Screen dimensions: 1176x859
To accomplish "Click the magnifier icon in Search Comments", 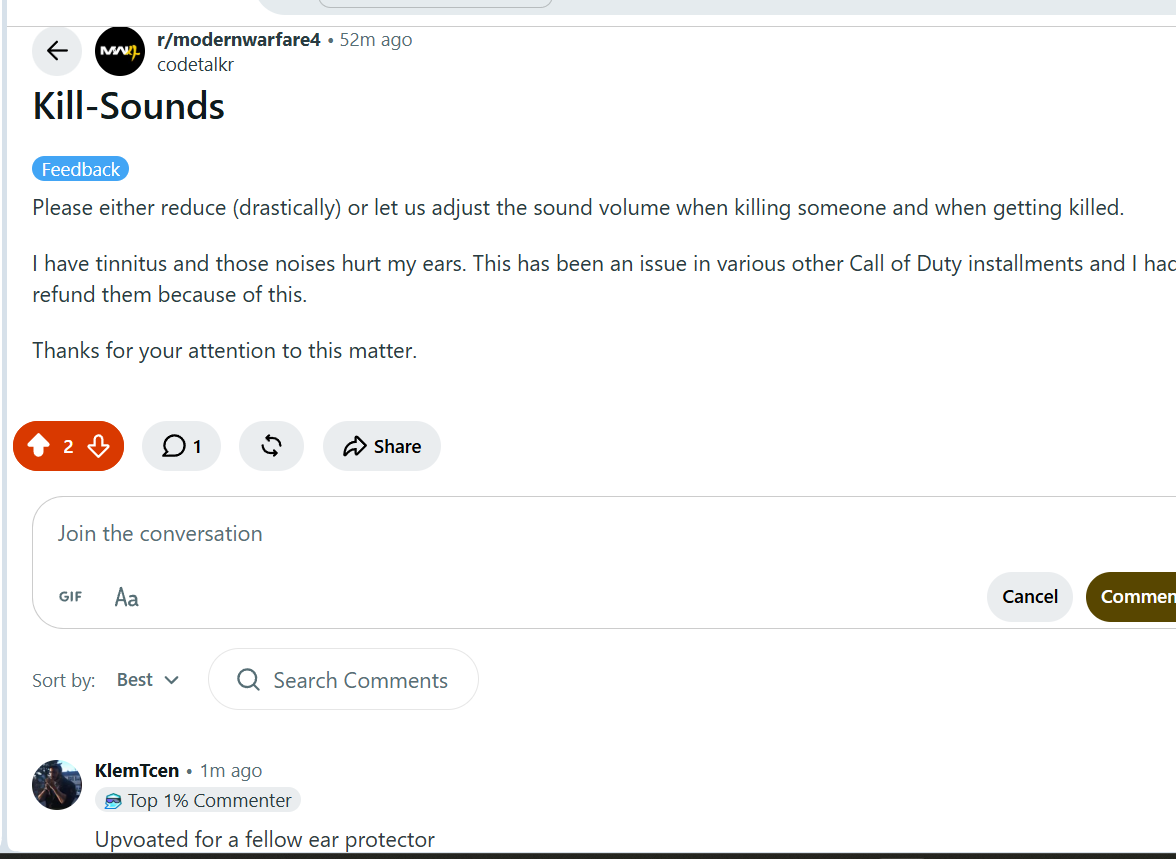I will tap(248, 680).
